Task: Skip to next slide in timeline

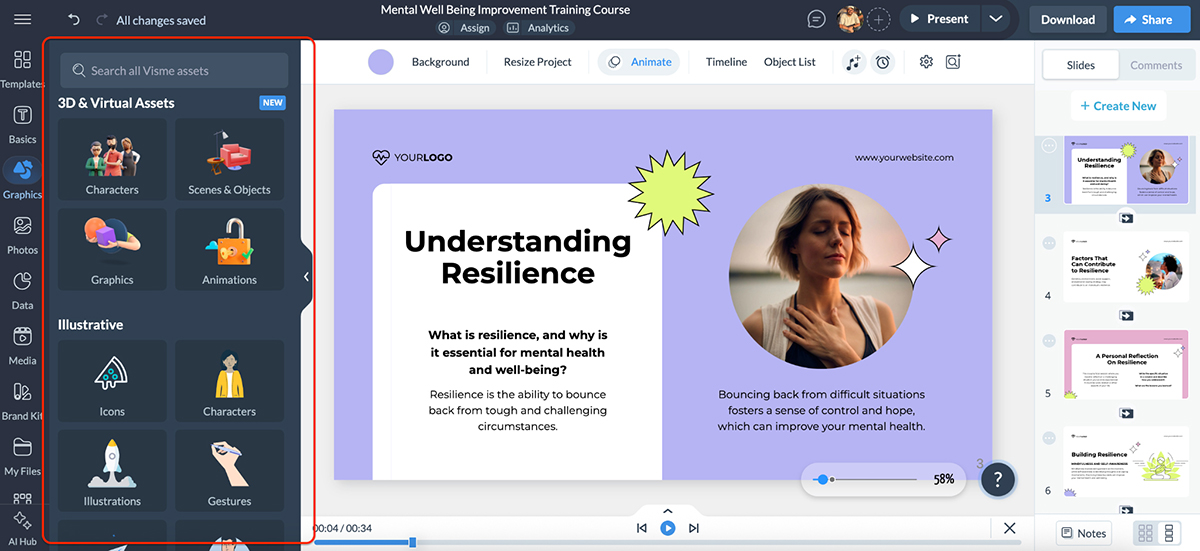Action: point(694,528)
